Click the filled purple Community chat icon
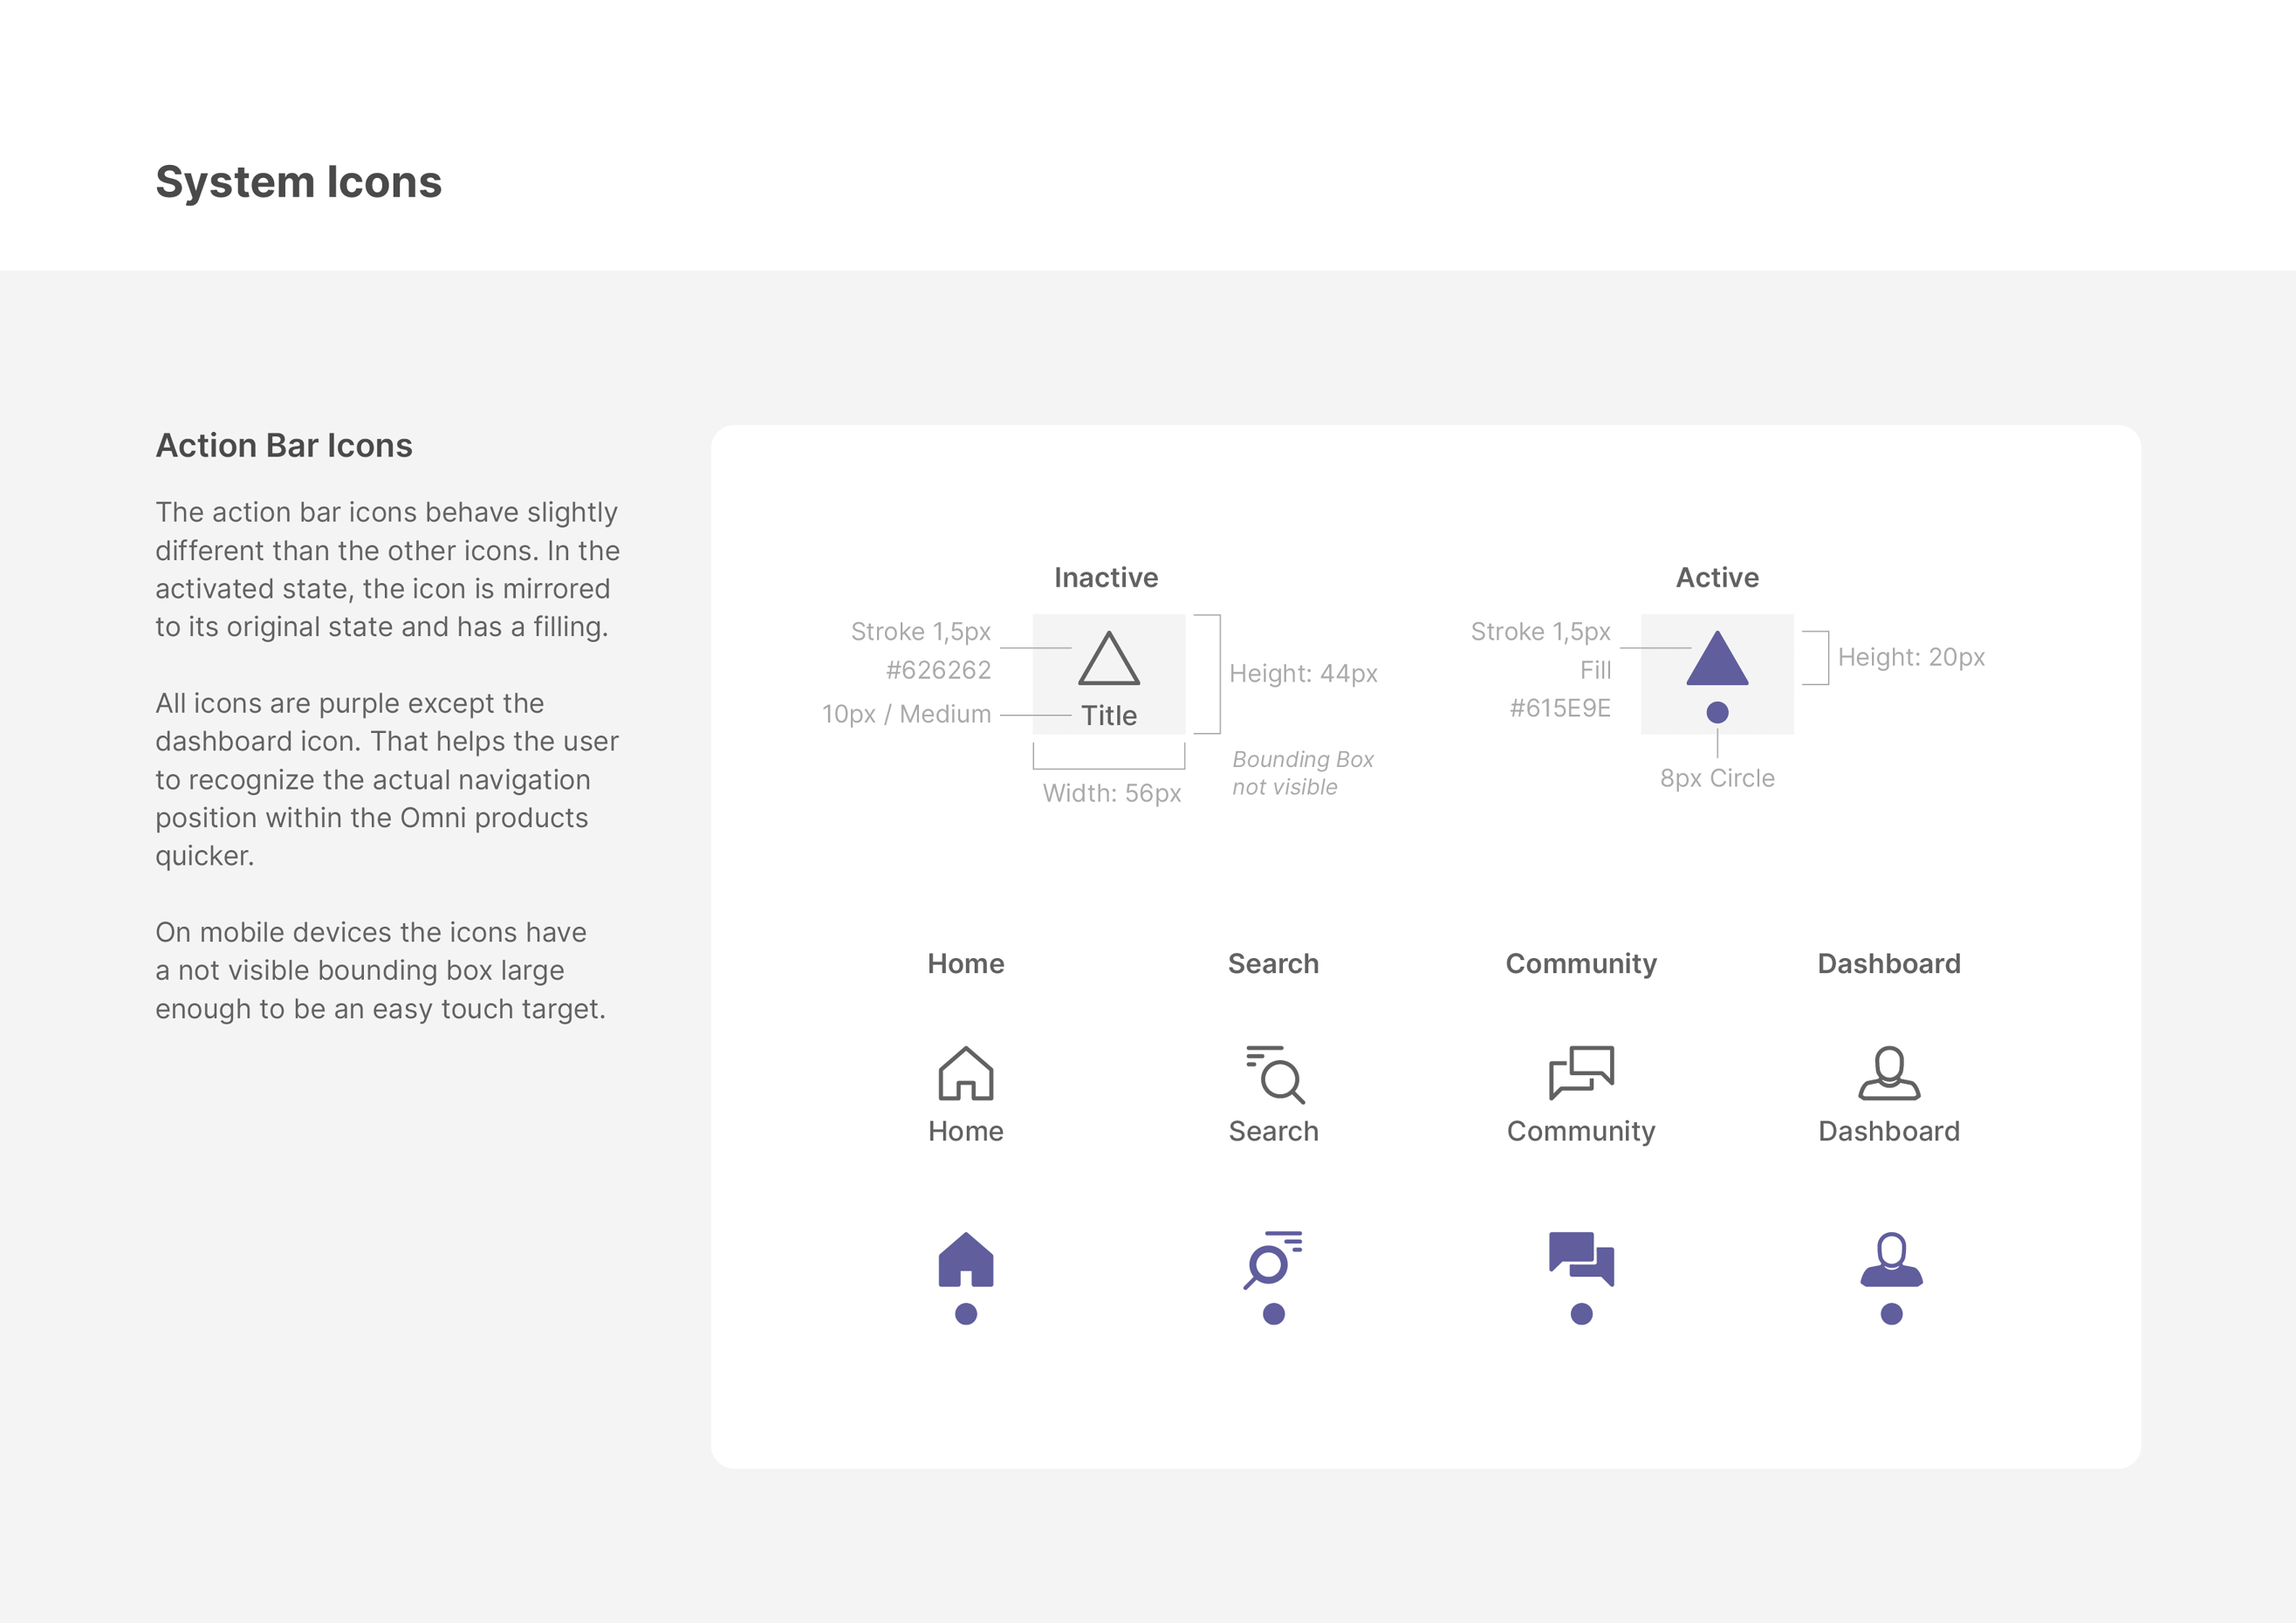Image resolution: width=2296 pixels, height=1623 pixels. [1581, 1258]
